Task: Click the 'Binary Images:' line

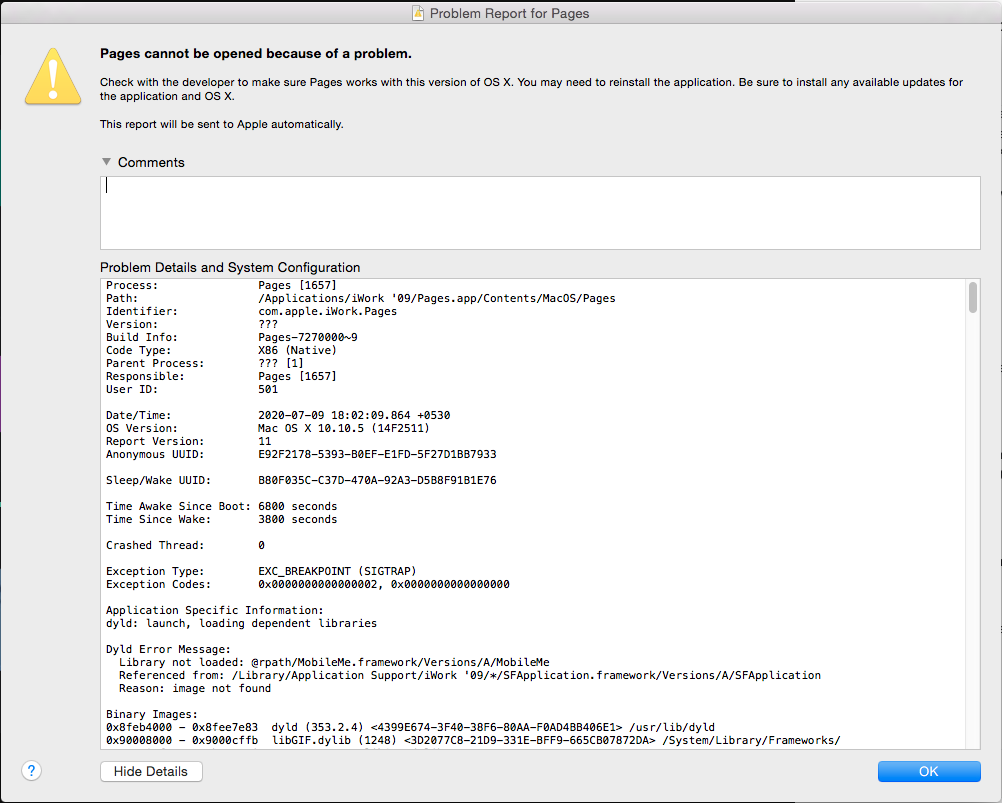Action: point(152,714)
